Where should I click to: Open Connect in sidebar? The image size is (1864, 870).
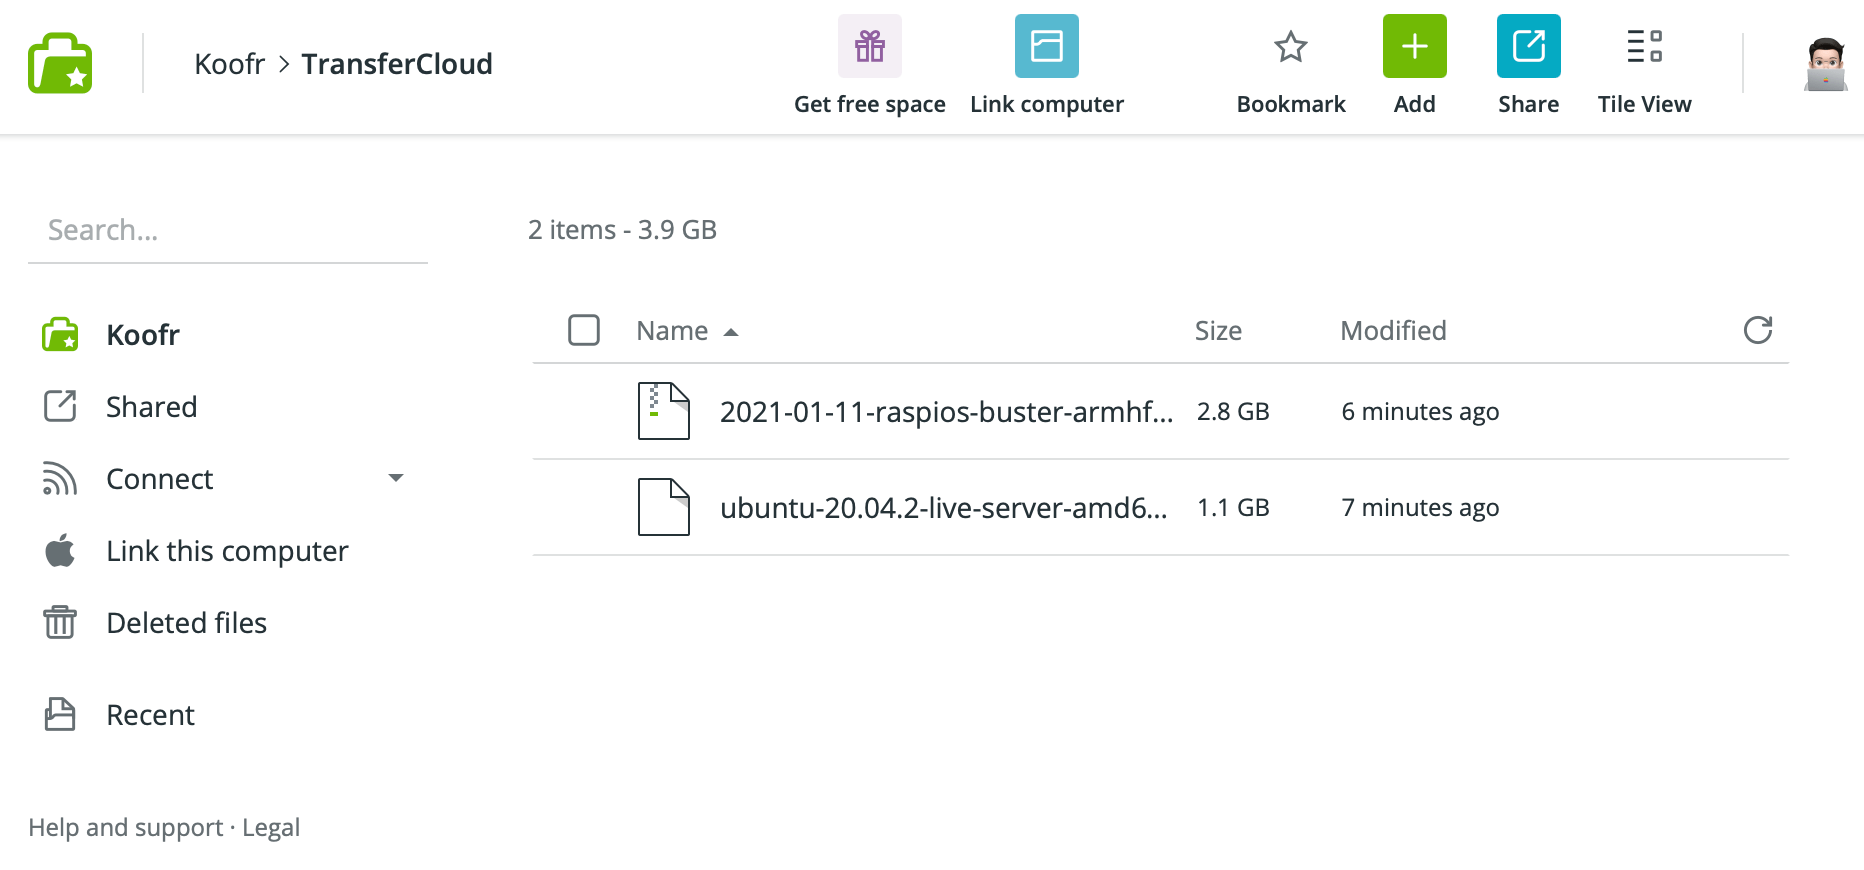pyautogui.click(x=160, y=479)
